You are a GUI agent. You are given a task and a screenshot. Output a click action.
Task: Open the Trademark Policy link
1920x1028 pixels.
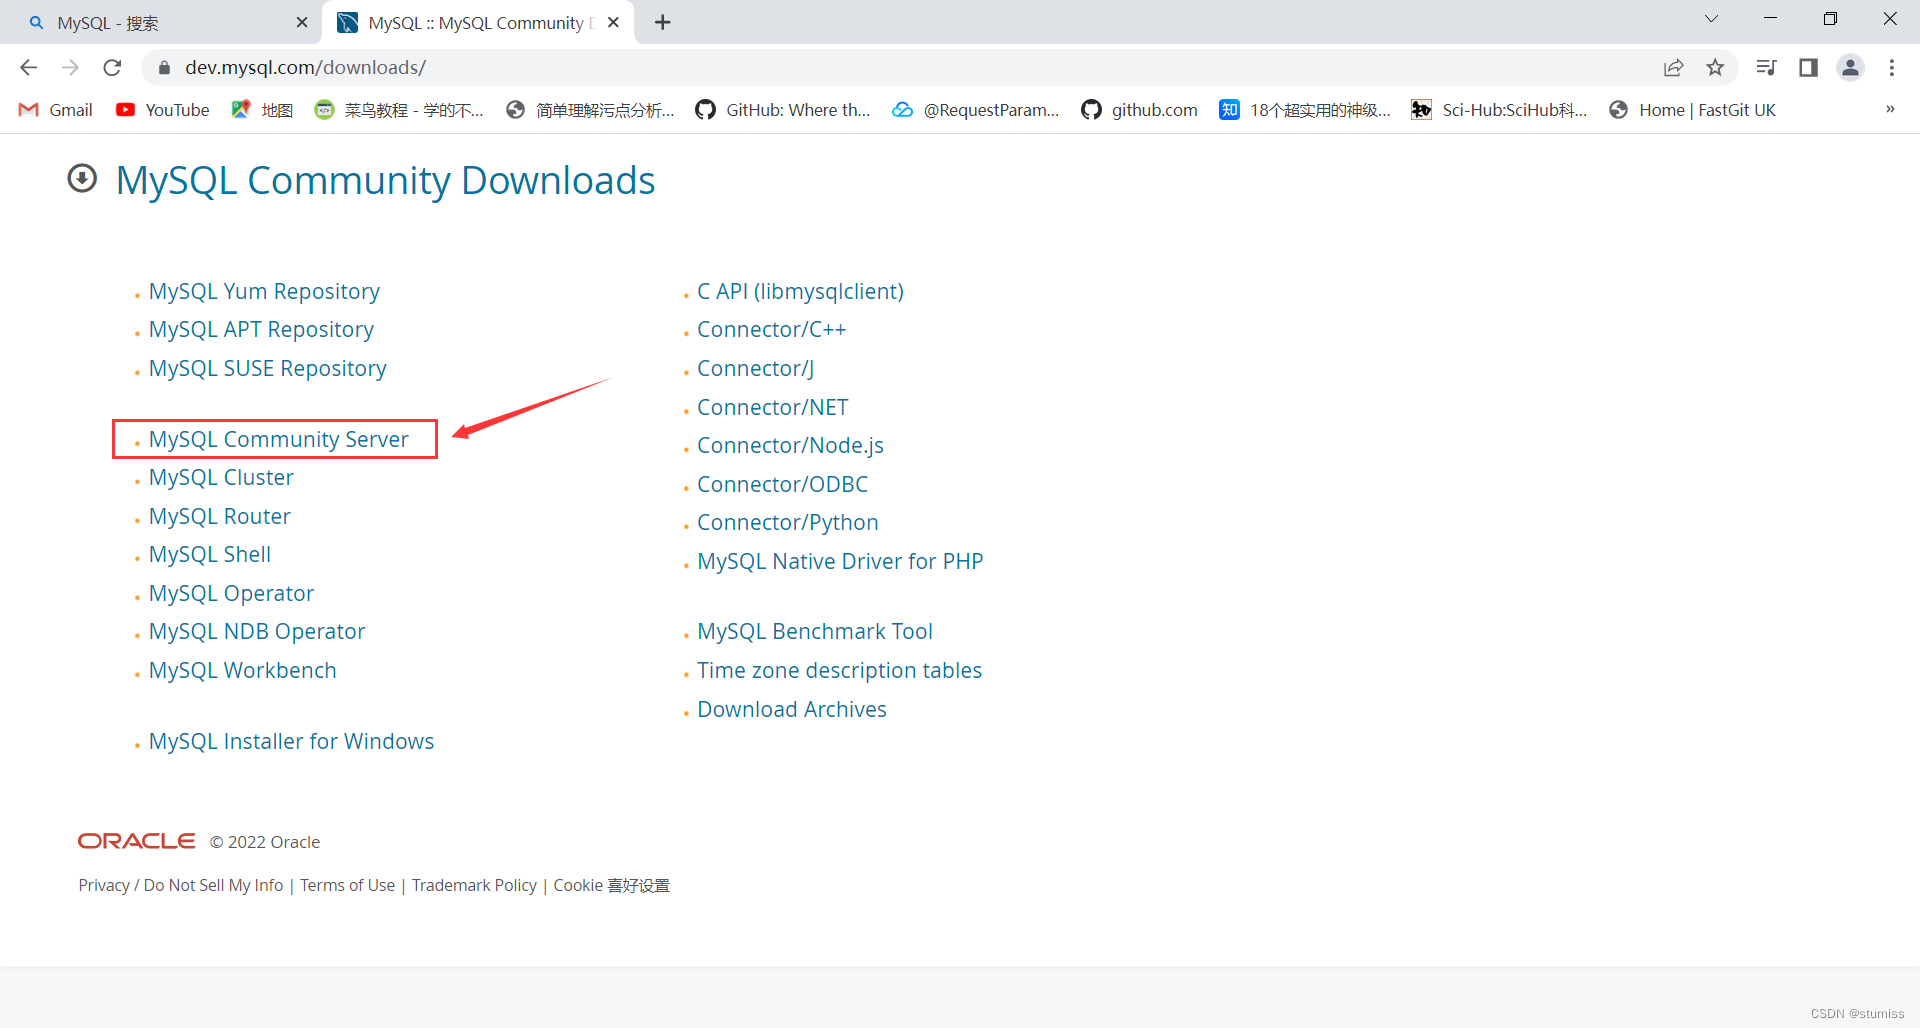tap(474, 885)
